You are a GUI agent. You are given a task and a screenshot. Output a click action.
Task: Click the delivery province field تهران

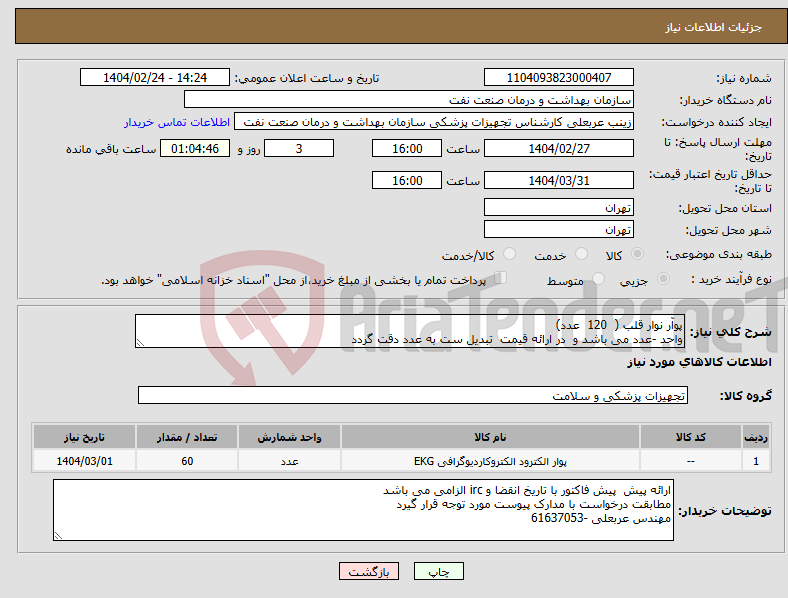click(558, 207)
